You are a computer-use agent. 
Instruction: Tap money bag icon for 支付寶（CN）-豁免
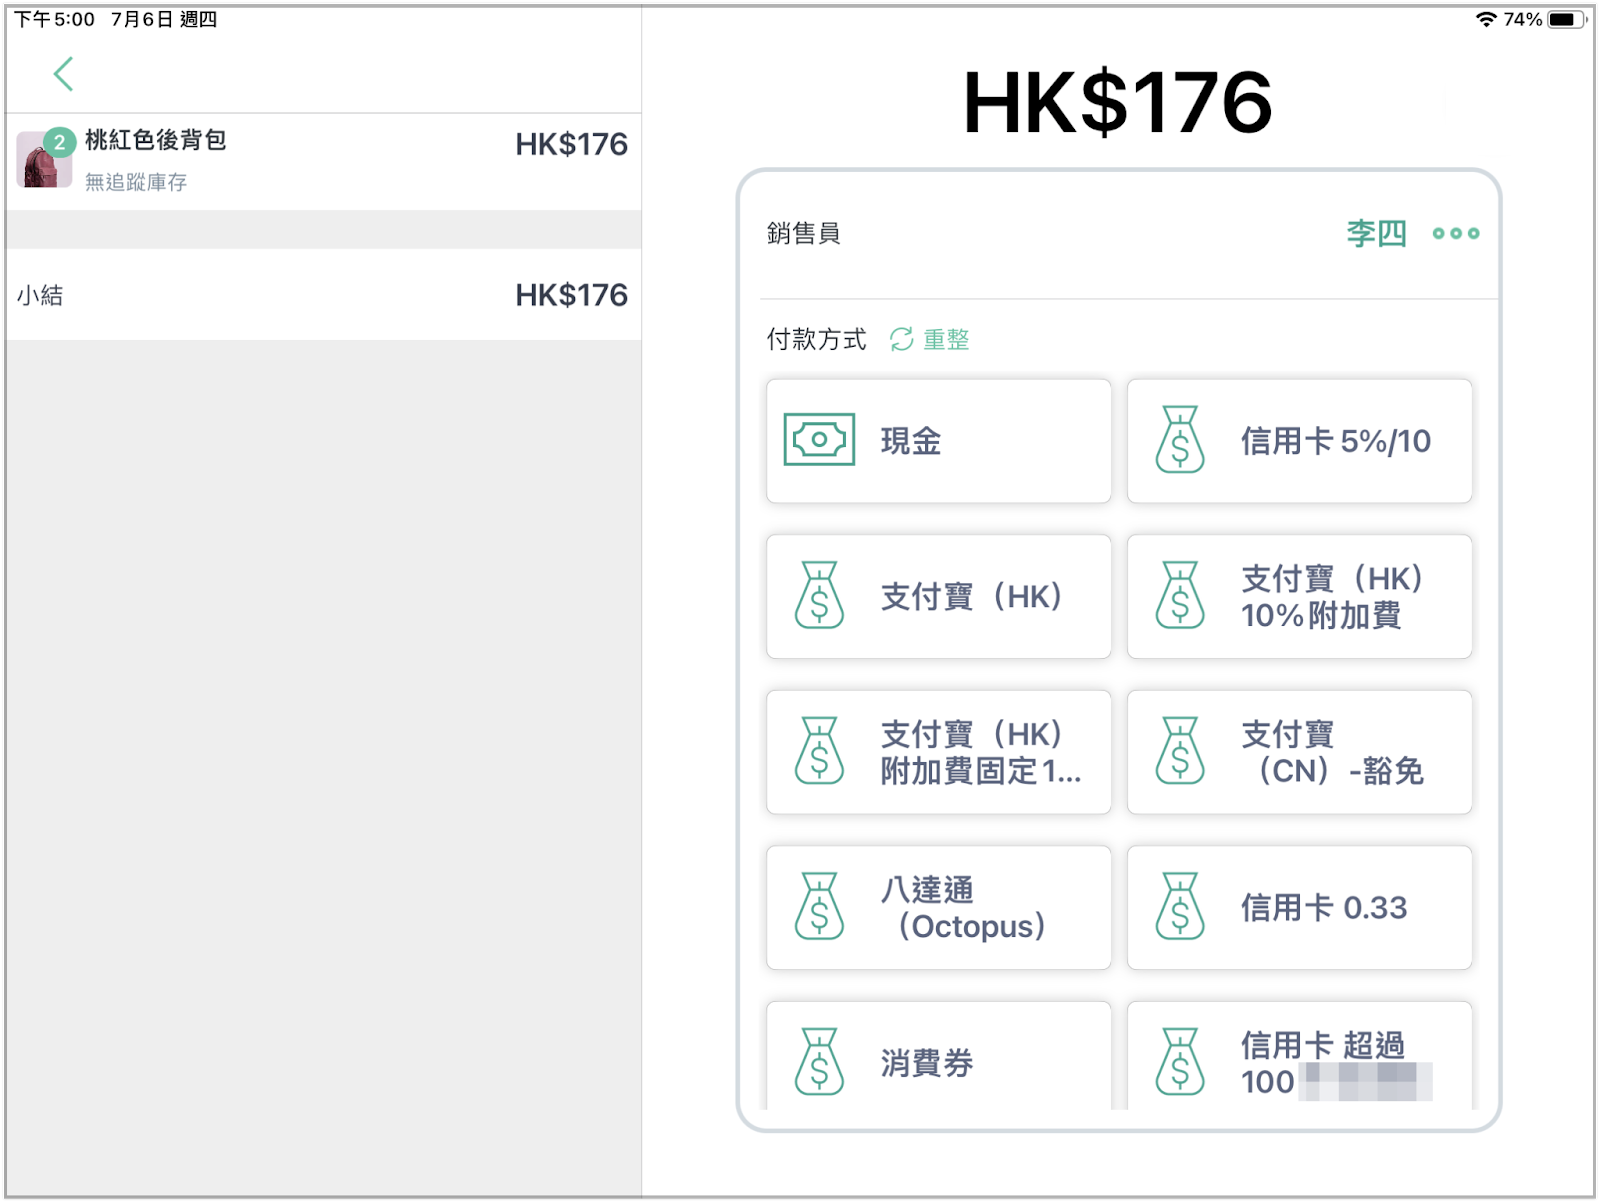pyautogui.click(x=1180, y=751)
